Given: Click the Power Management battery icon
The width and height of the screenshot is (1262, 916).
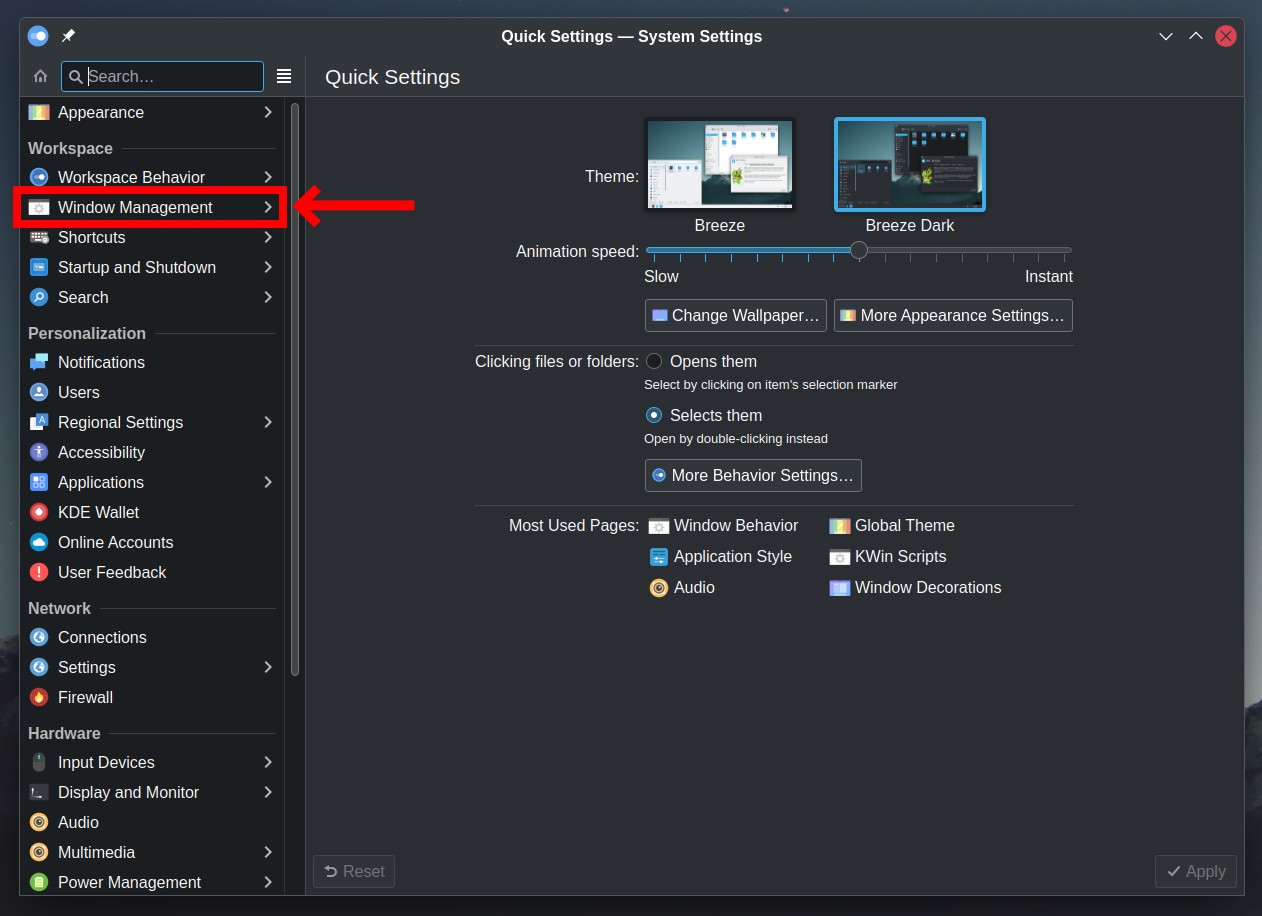Looking at the screenshot, I should pos(39,882).
